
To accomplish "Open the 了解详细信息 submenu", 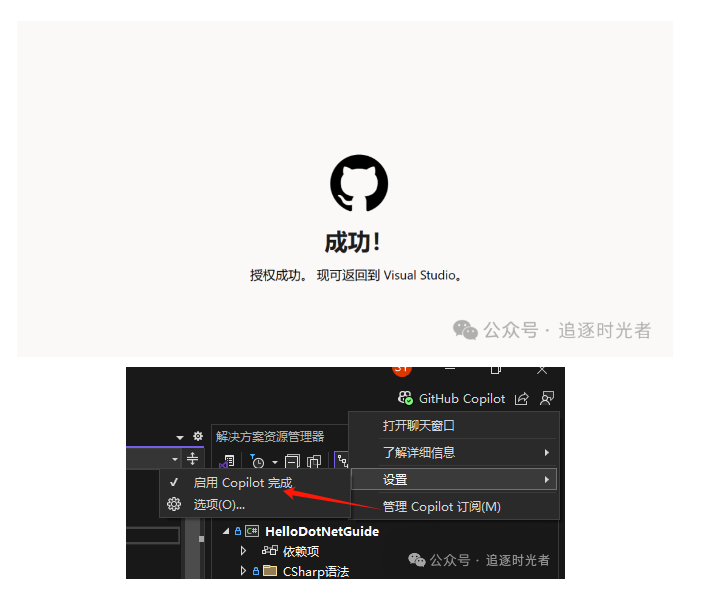I will [x=454, y=452].
